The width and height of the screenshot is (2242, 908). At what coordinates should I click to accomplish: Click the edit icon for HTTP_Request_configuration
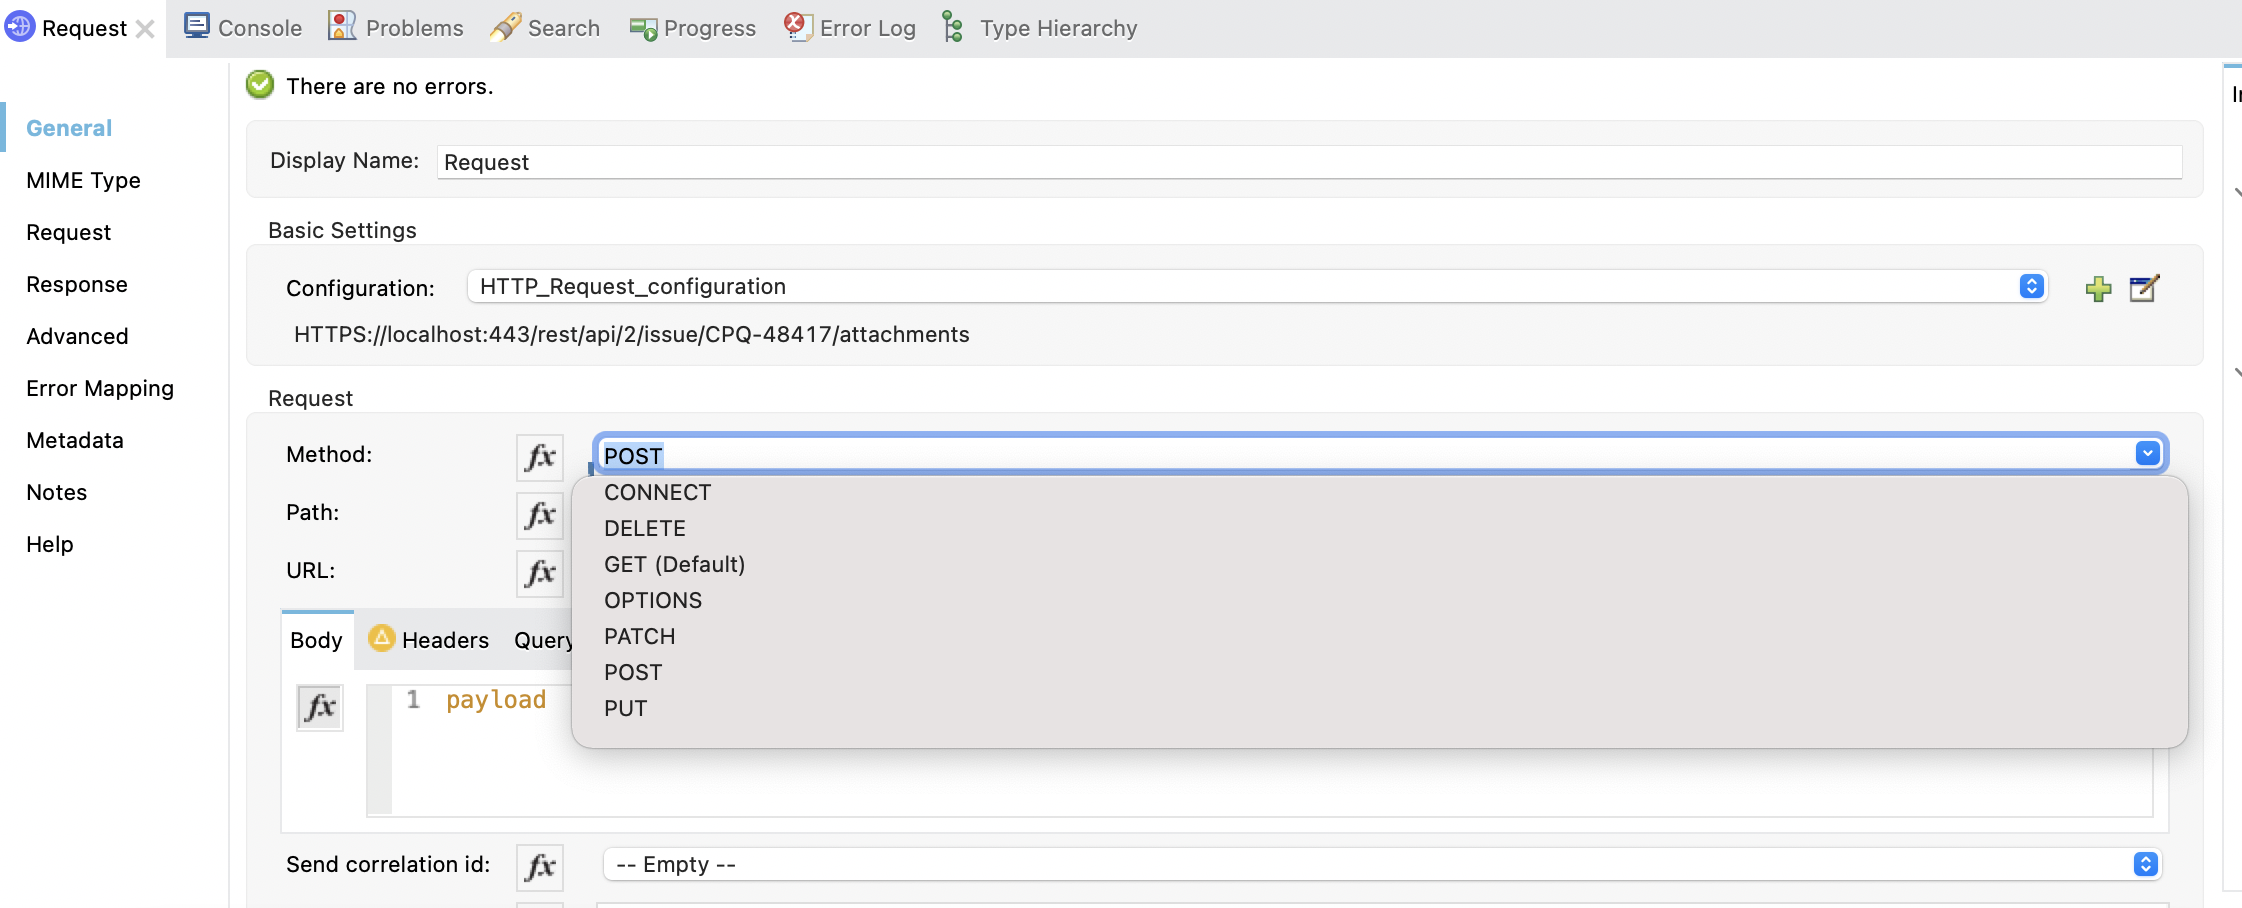coord(2146,288)
